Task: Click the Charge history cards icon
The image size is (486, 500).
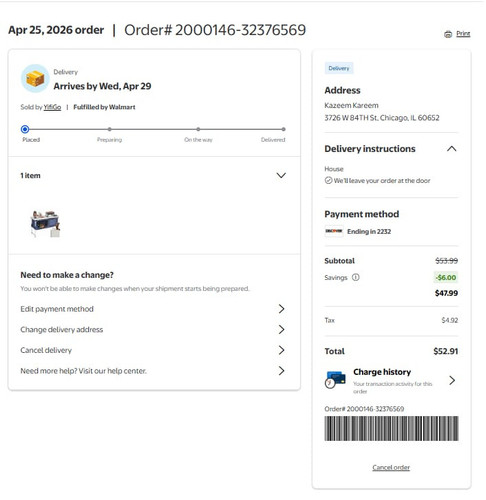Action: click(335, 380)
